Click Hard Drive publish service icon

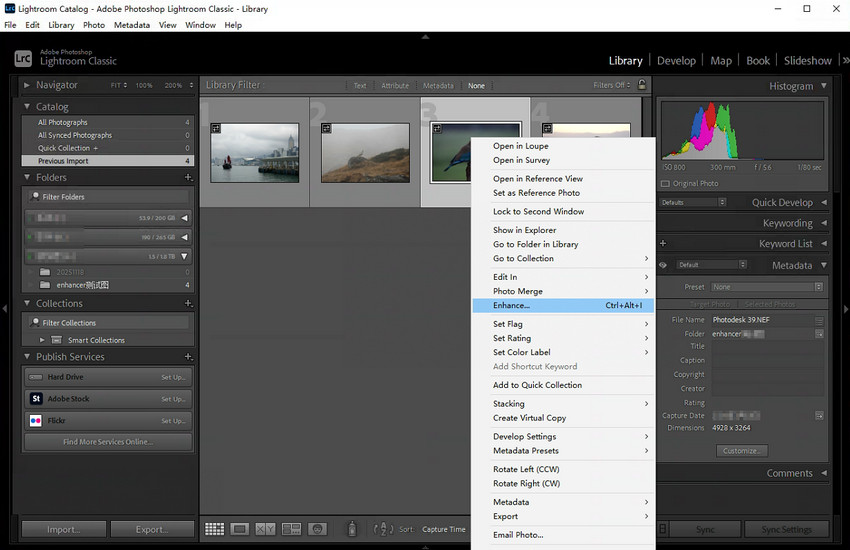point(36,377)
